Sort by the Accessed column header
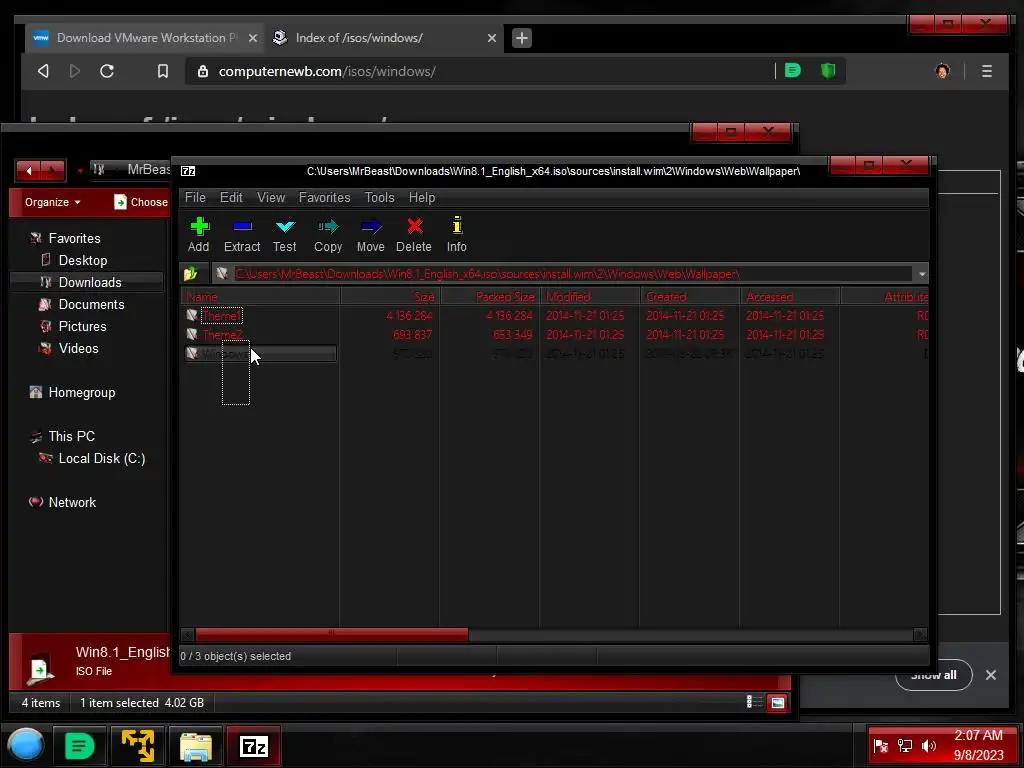The width and height of the screenshot is (1024, 768). pyautogui.click(x=790, y=296)
